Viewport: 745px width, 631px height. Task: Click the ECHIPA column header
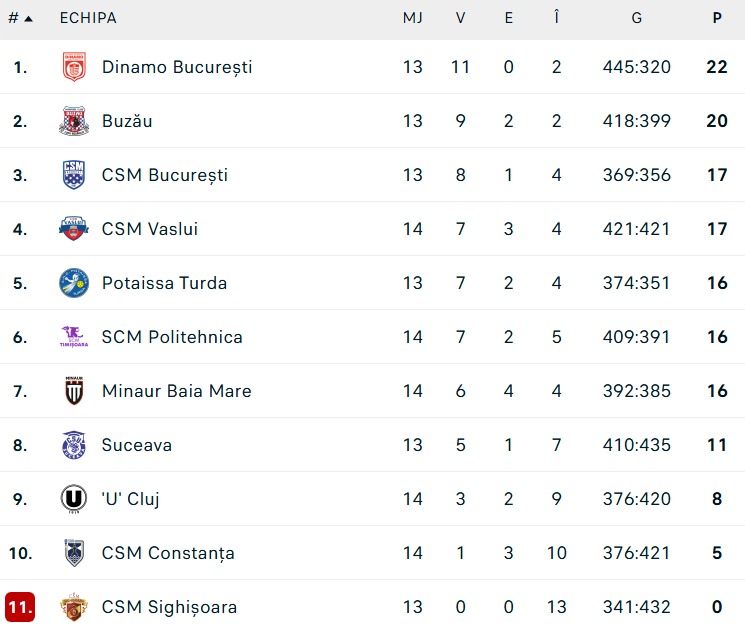(x=88, y=19)
